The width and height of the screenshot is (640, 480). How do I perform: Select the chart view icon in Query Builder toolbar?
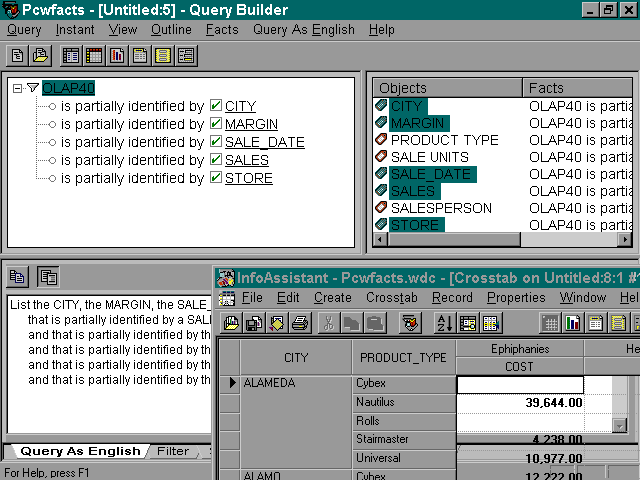[117, 55]
